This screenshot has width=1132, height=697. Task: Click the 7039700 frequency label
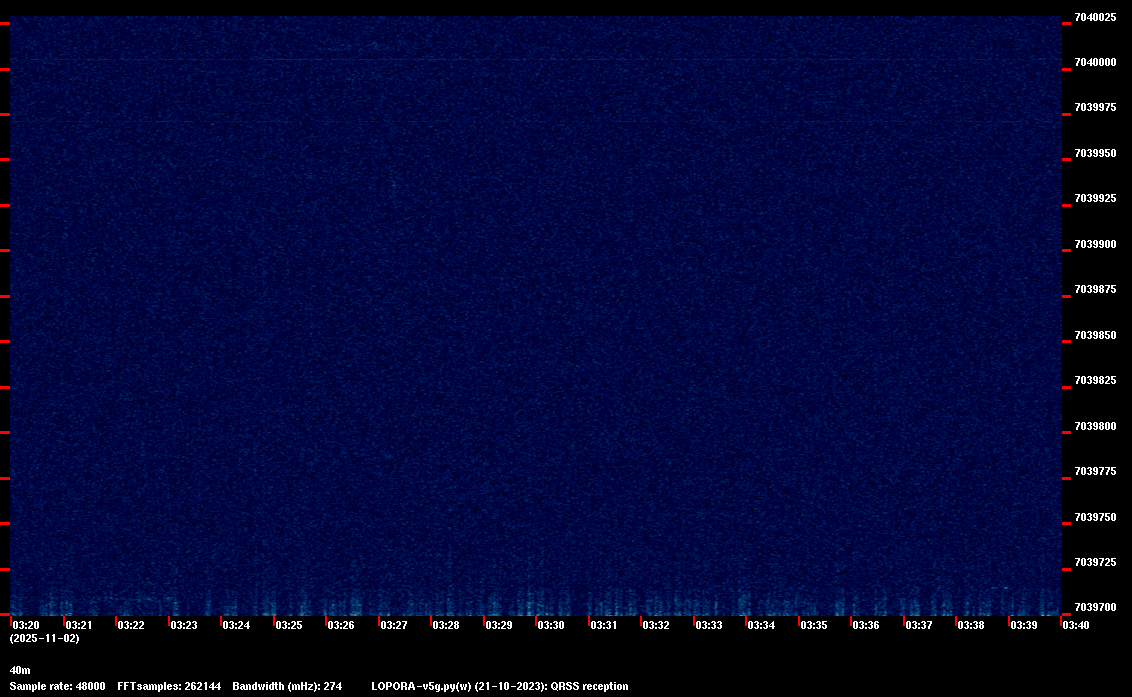point(1095,607)
